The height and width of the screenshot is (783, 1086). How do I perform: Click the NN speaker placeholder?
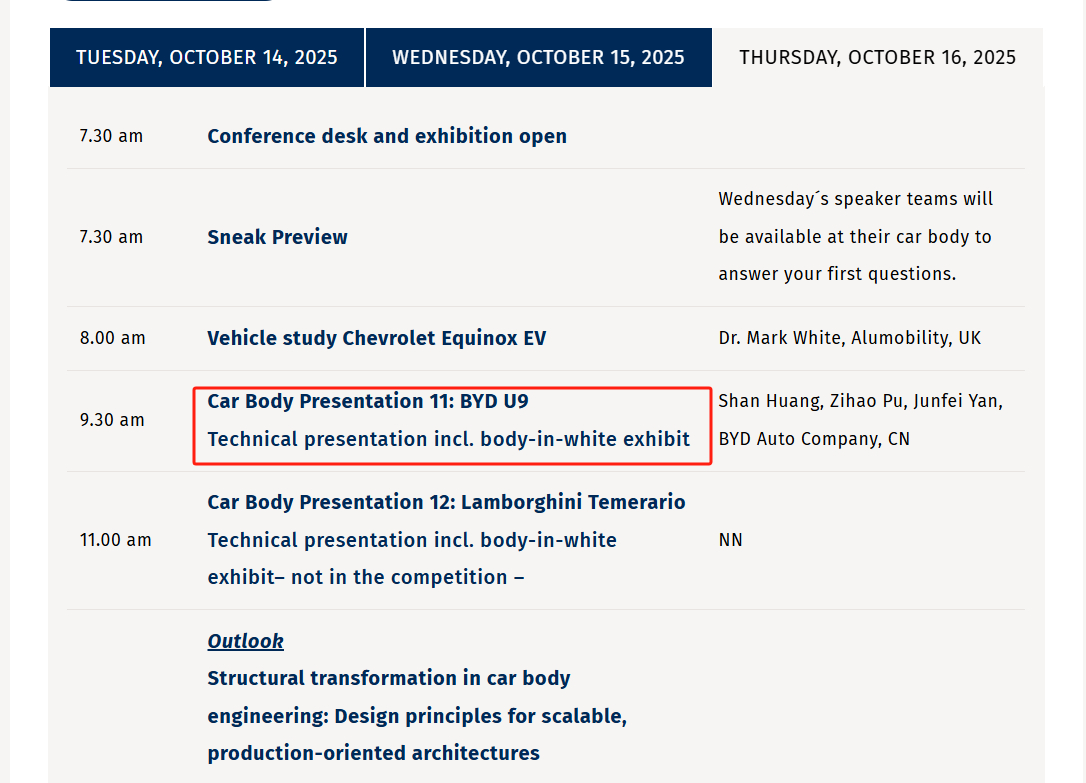730,540
